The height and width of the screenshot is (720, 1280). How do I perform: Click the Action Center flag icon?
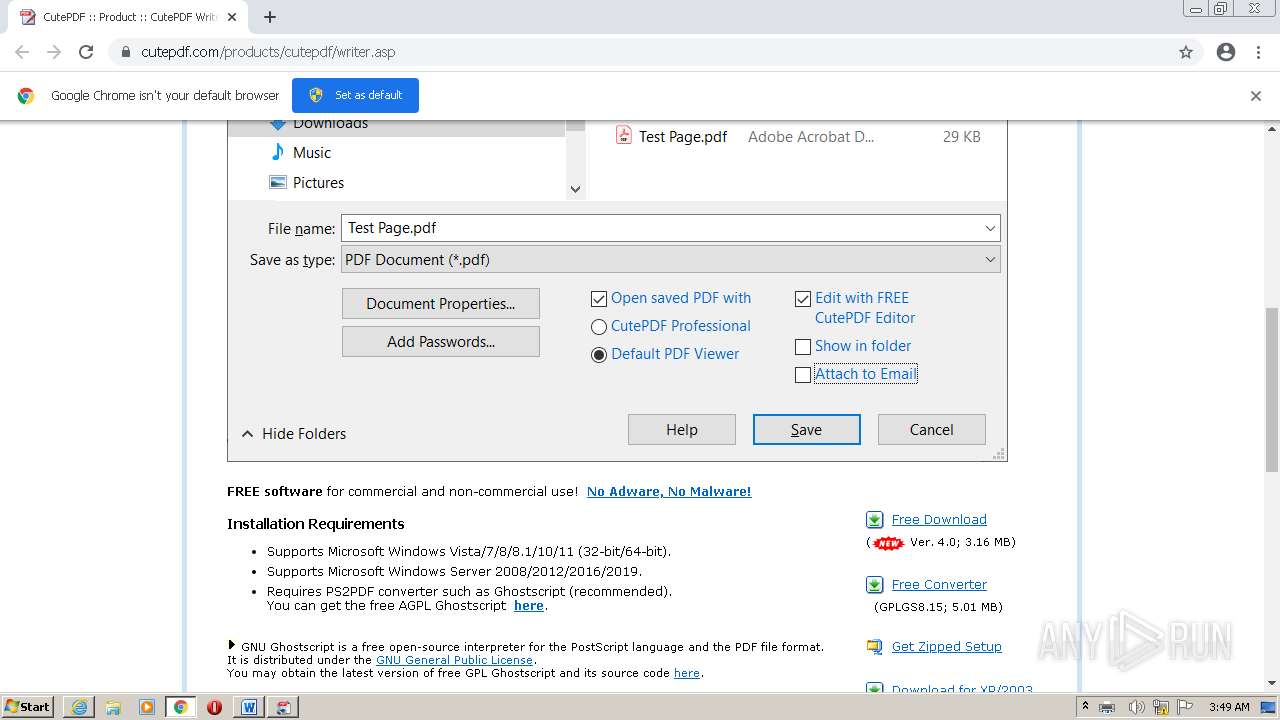[1184, 707]
